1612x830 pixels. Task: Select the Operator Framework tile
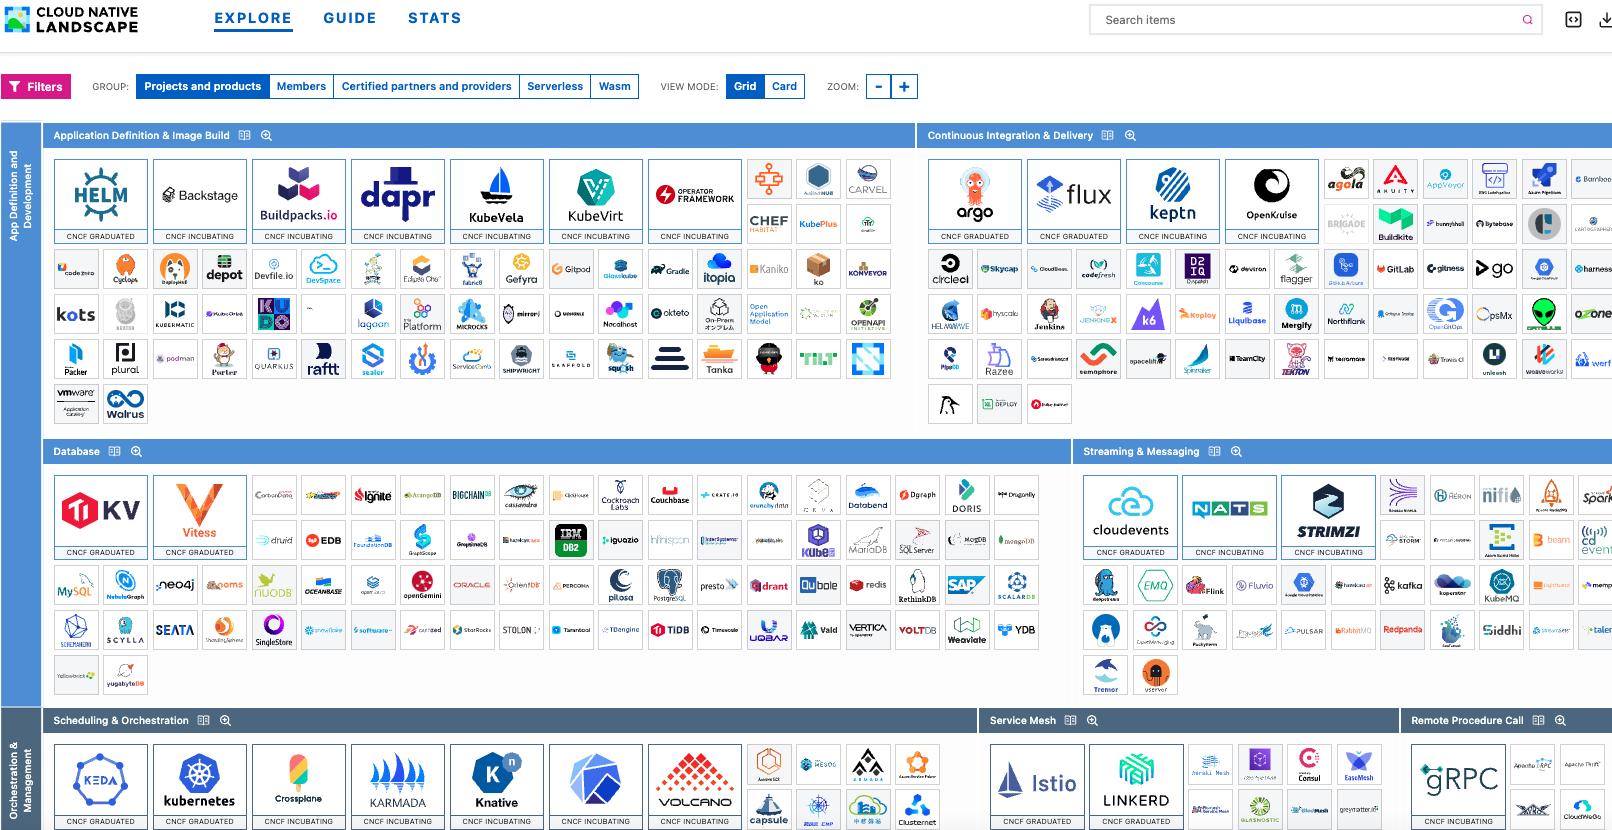point(694,201)
